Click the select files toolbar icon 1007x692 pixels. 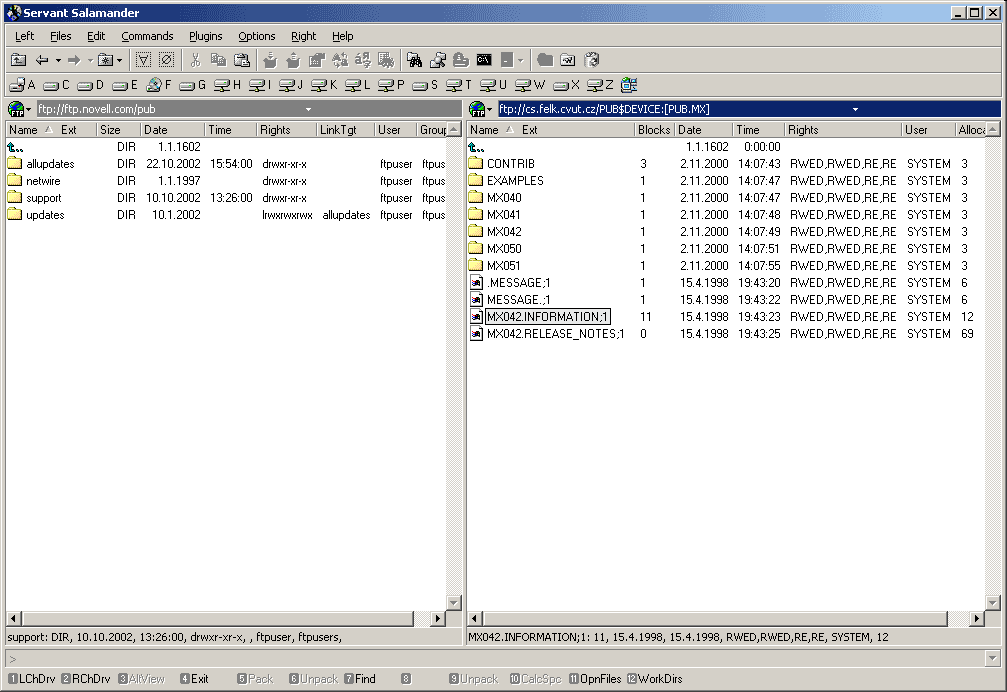click(x=143, y=60)
